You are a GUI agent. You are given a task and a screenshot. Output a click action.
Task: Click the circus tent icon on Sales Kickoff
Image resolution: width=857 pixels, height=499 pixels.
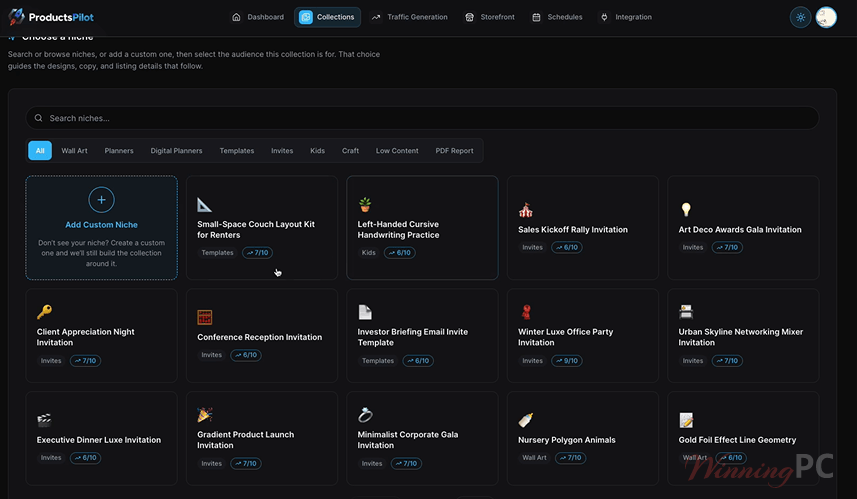[x=526, y=210]
